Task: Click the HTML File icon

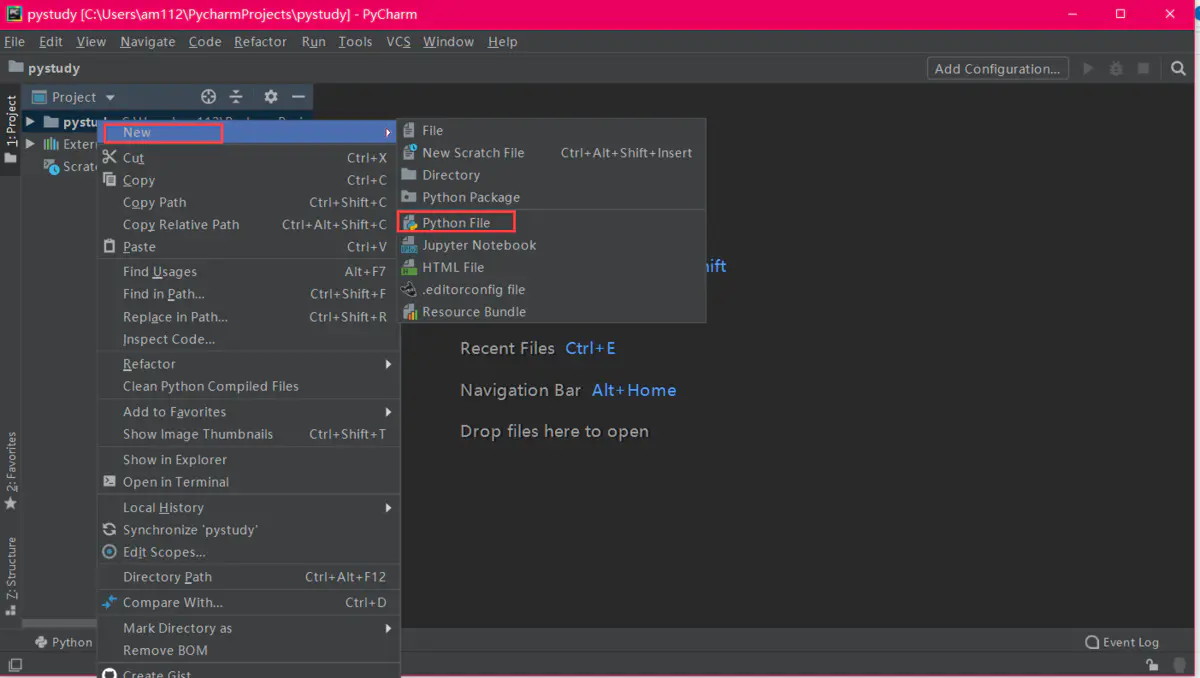Action: (410, 267)
